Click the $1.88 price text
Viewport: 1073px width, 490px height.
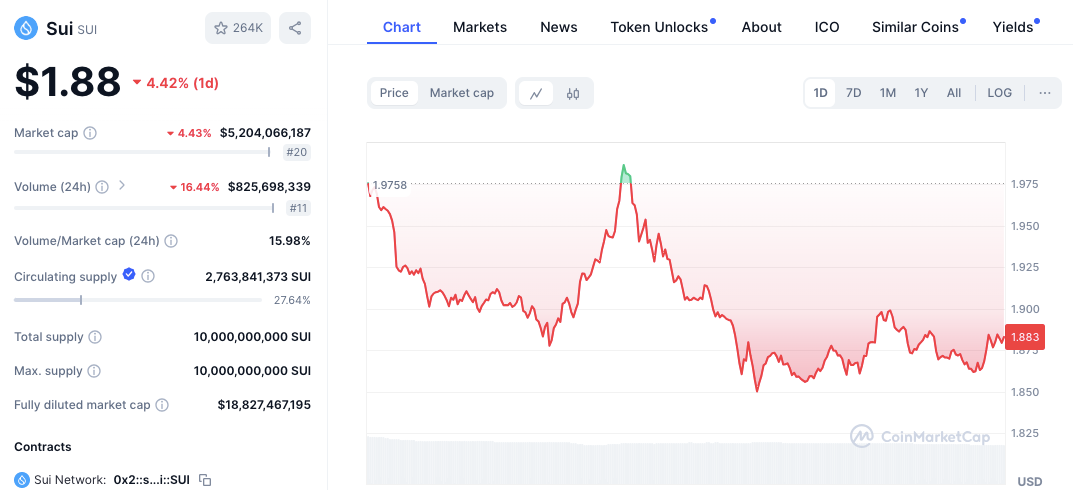[x=67, y=81]
